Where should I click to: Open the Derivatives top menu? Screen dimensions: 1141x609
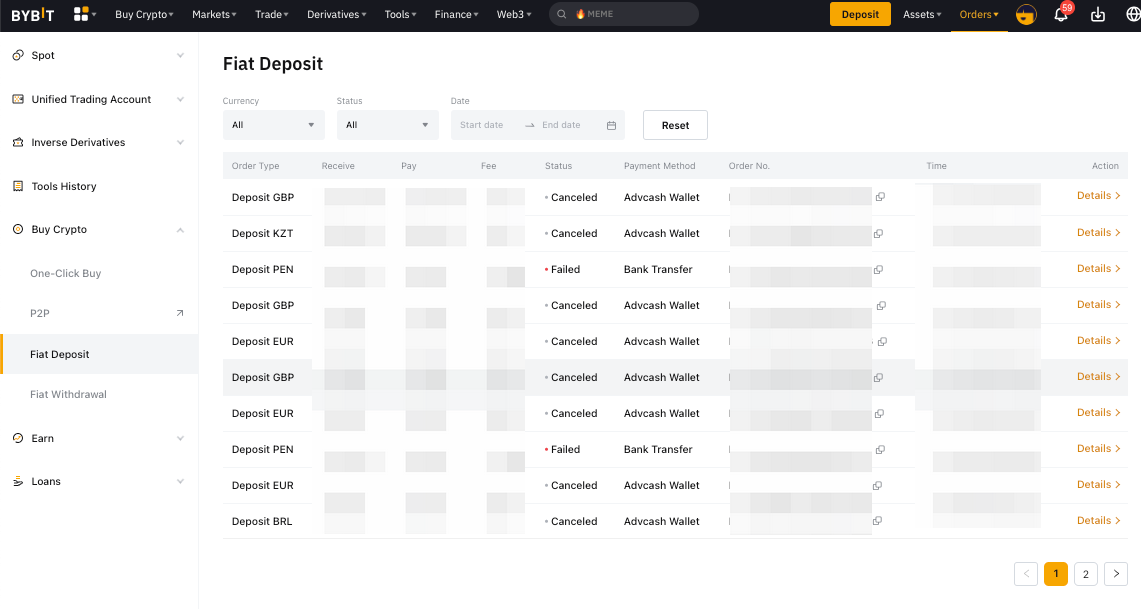(338, 15)
